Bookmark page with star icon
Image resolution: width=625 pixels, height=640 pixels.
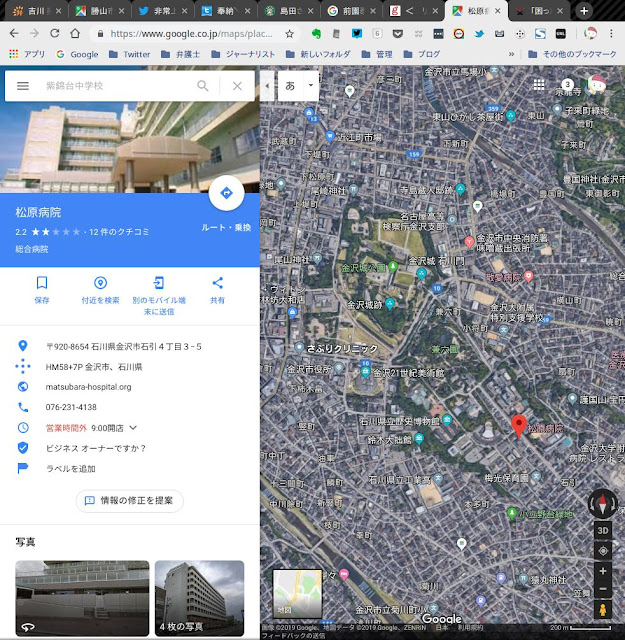(289, 34)
